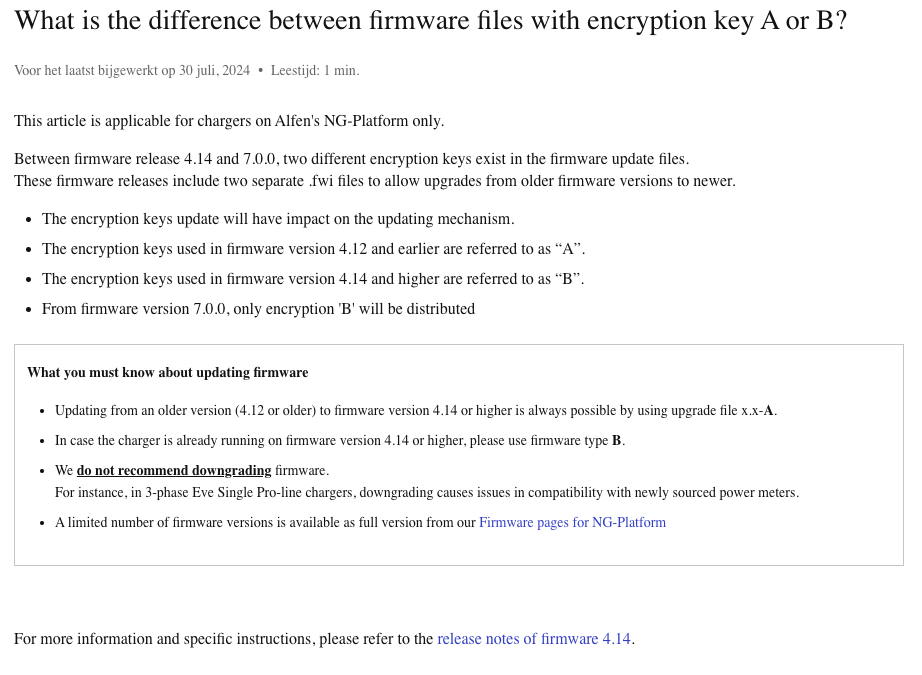Click the bullet describing encryption keys referred to as "A"
Image resolution: width=922 pixels, height=675 pixels.
(x=313, y=249)
